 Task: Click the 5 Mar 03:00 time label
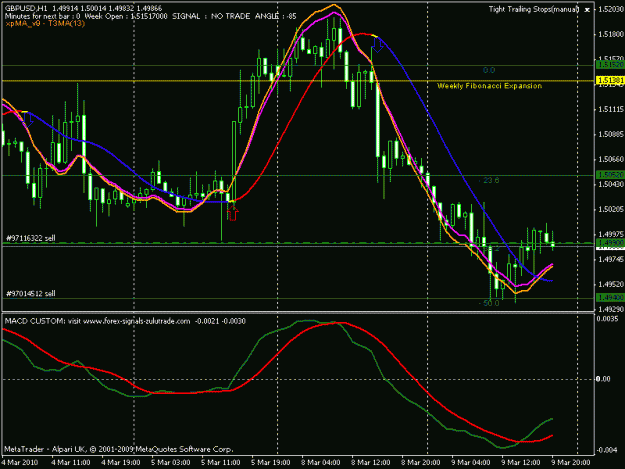(x=171, y=463)
